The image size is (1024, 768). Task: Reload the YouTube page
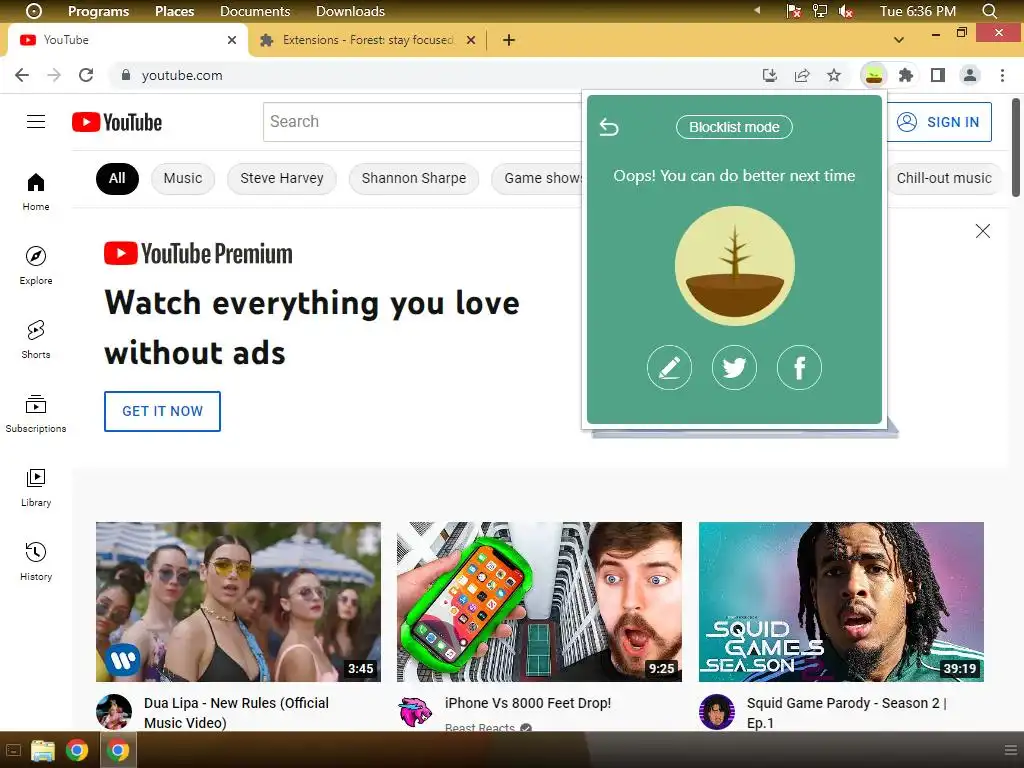(x=86, y=75)
